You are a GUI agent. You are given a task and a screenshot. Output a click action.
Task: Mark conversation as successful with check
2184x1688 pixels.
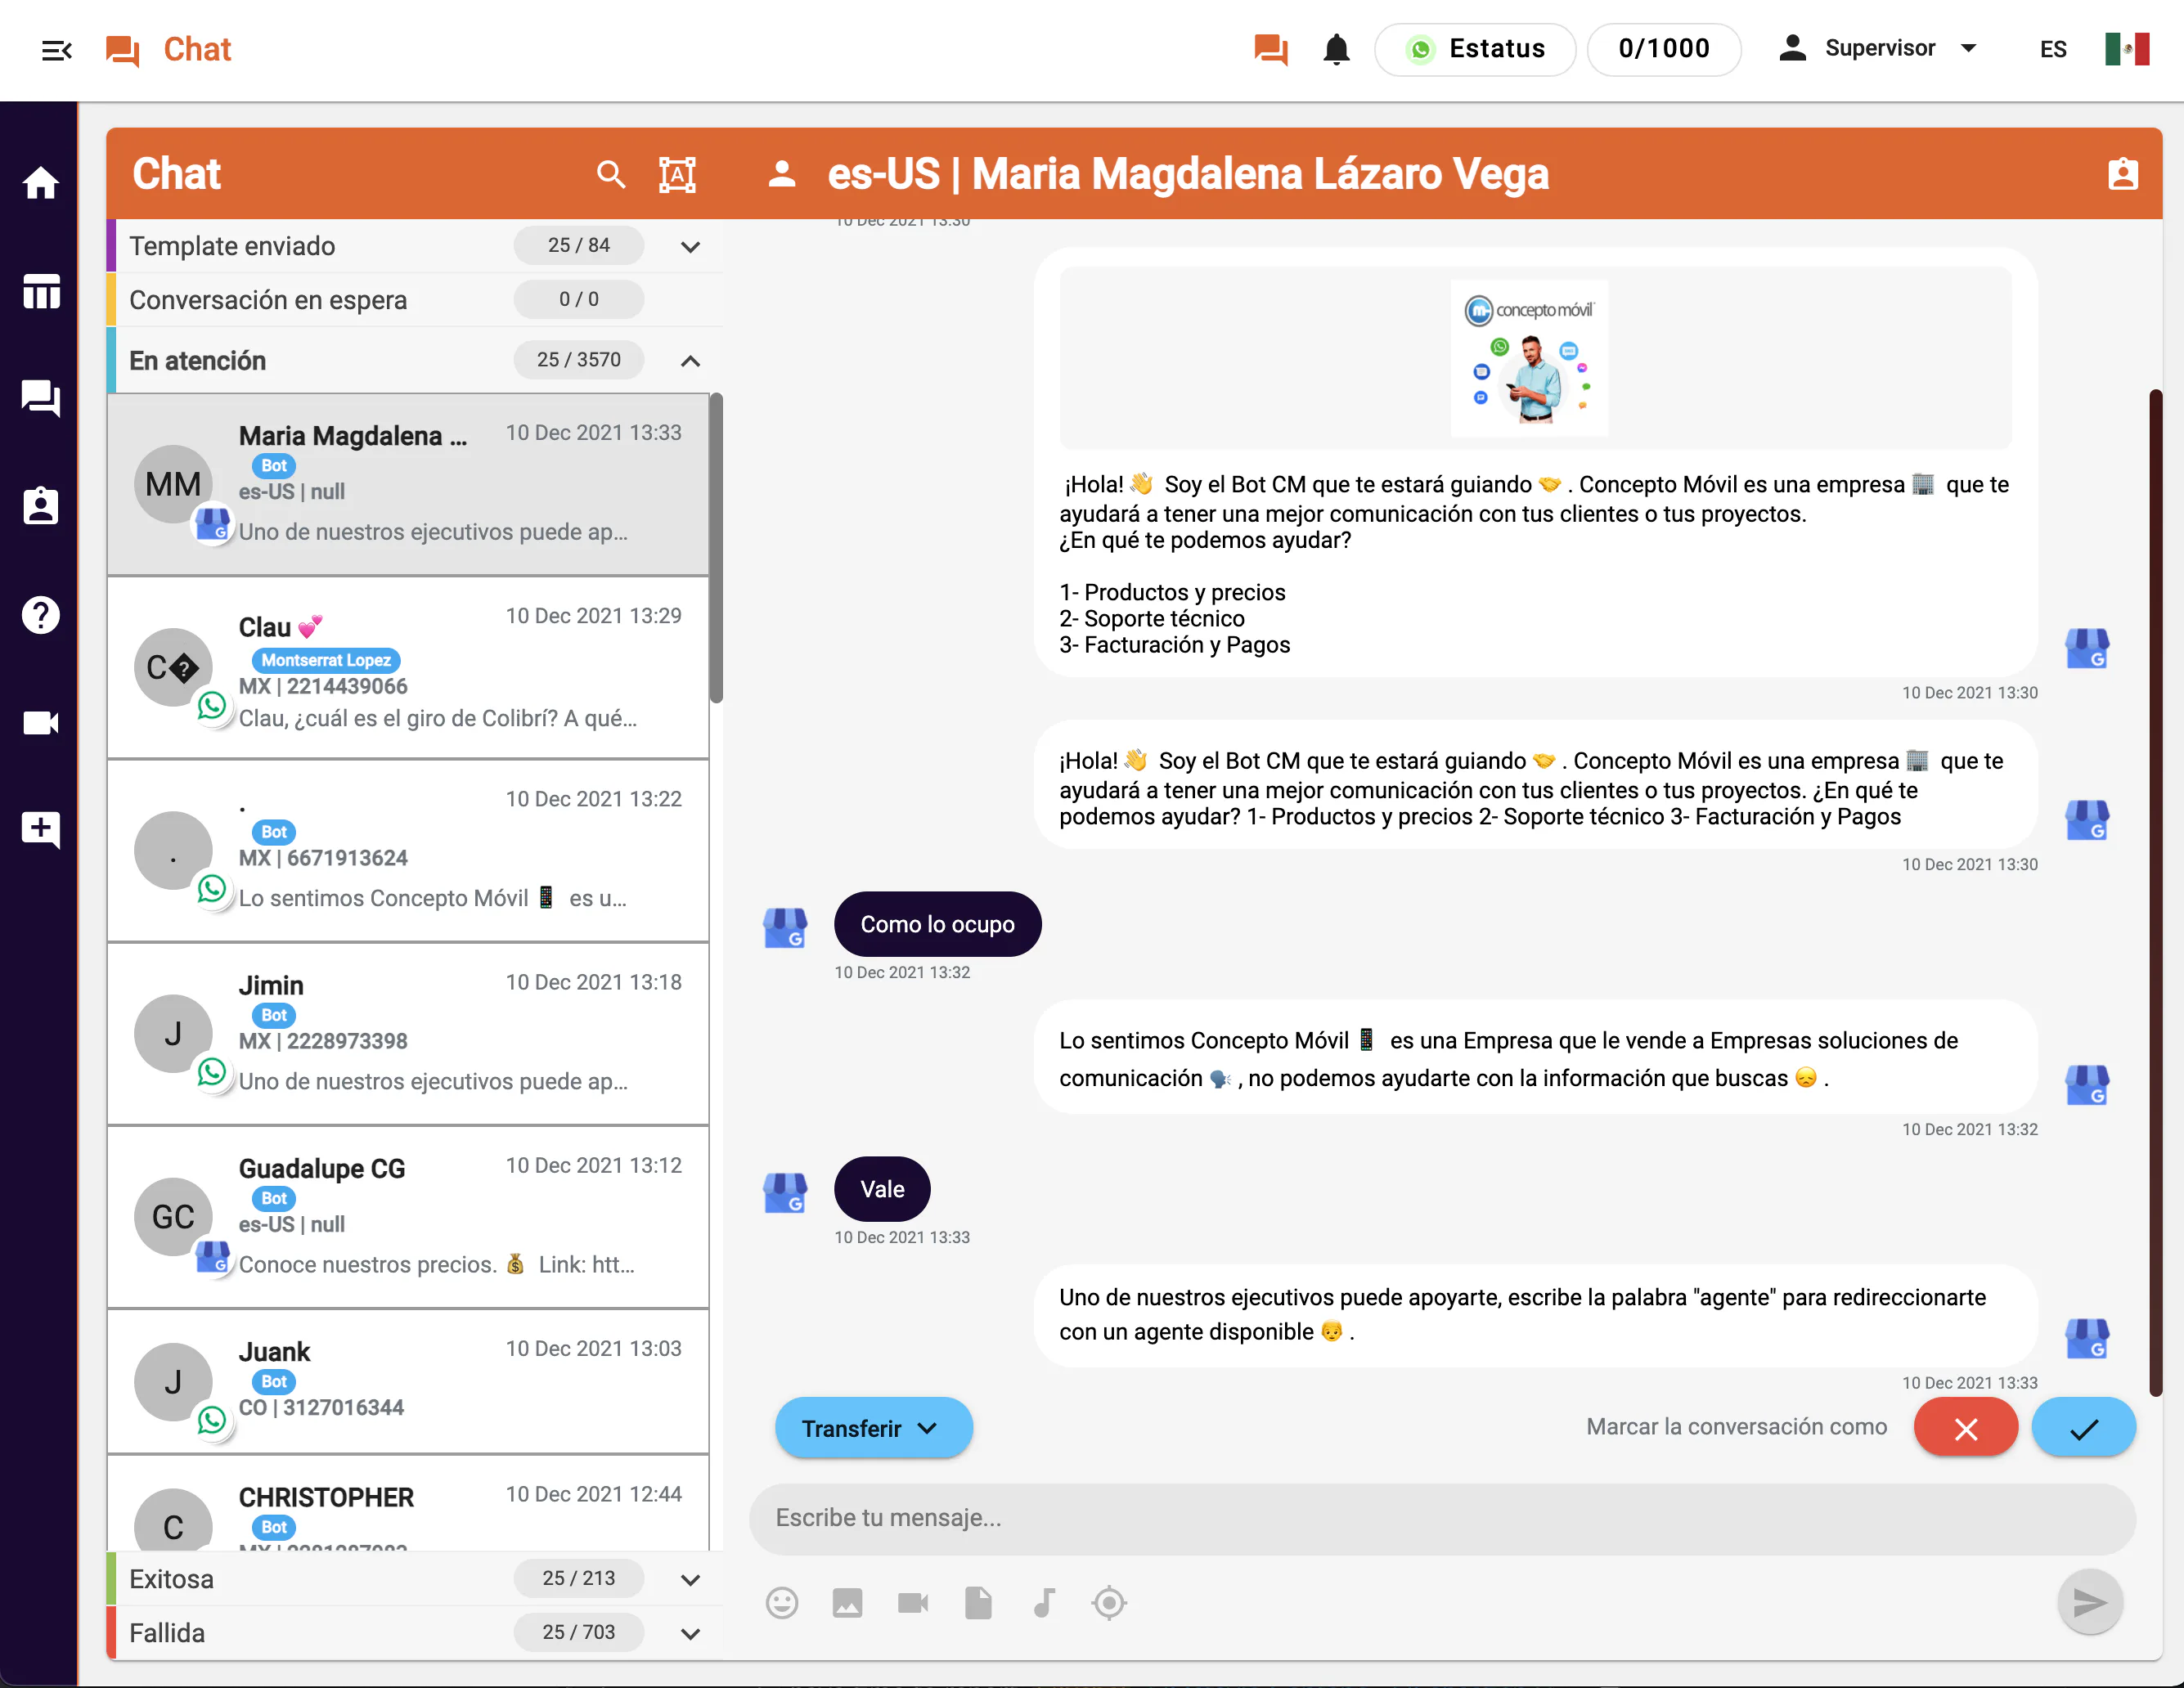click(2083, 1428)
